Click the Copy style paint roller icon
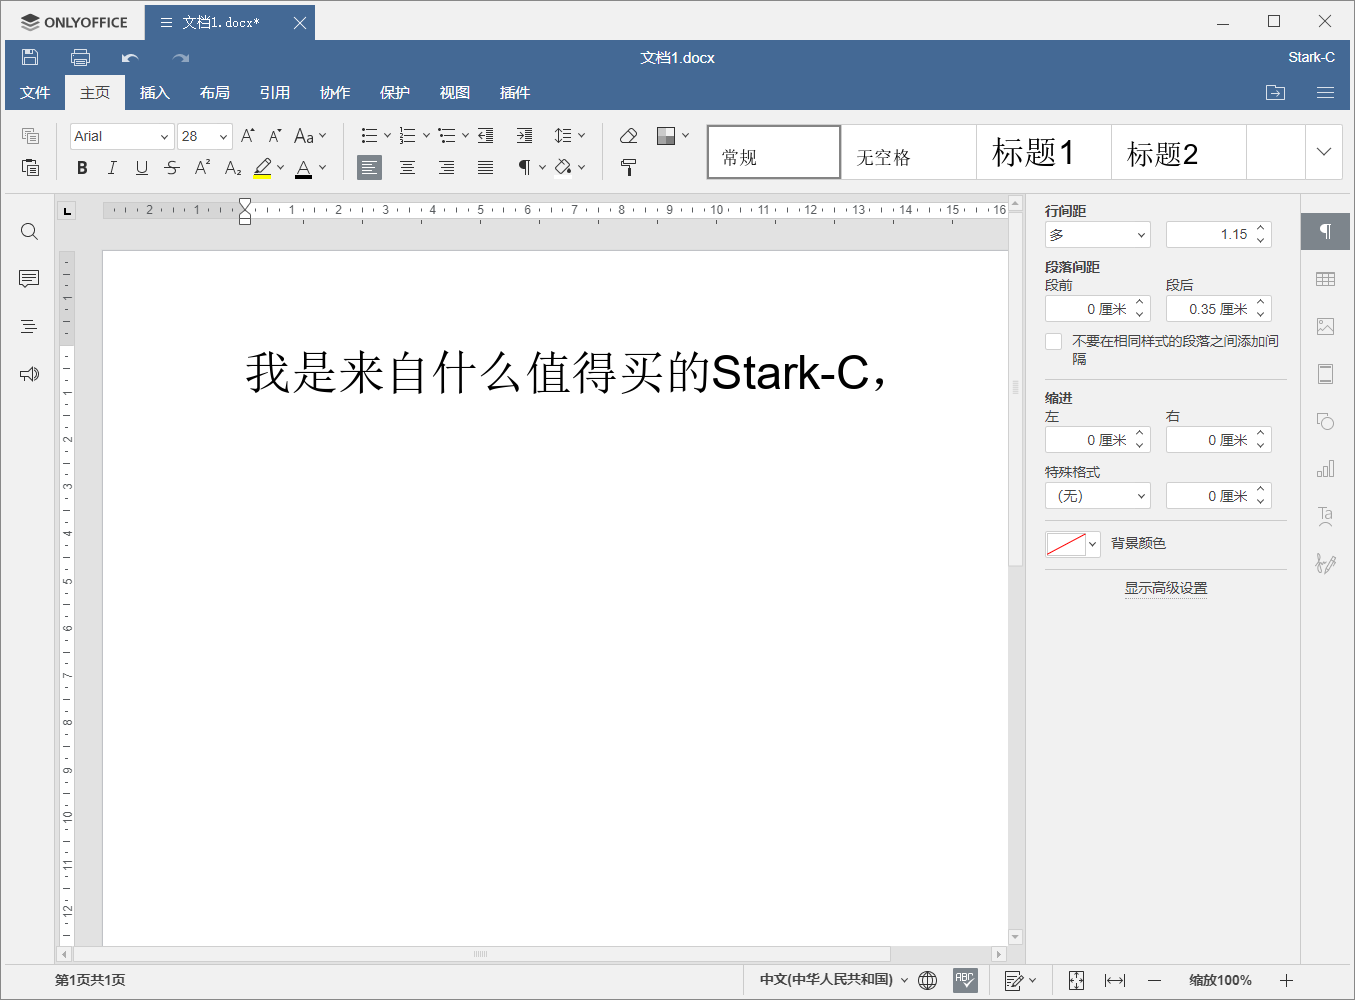The image size is (1355, 1000). point(629,167)
